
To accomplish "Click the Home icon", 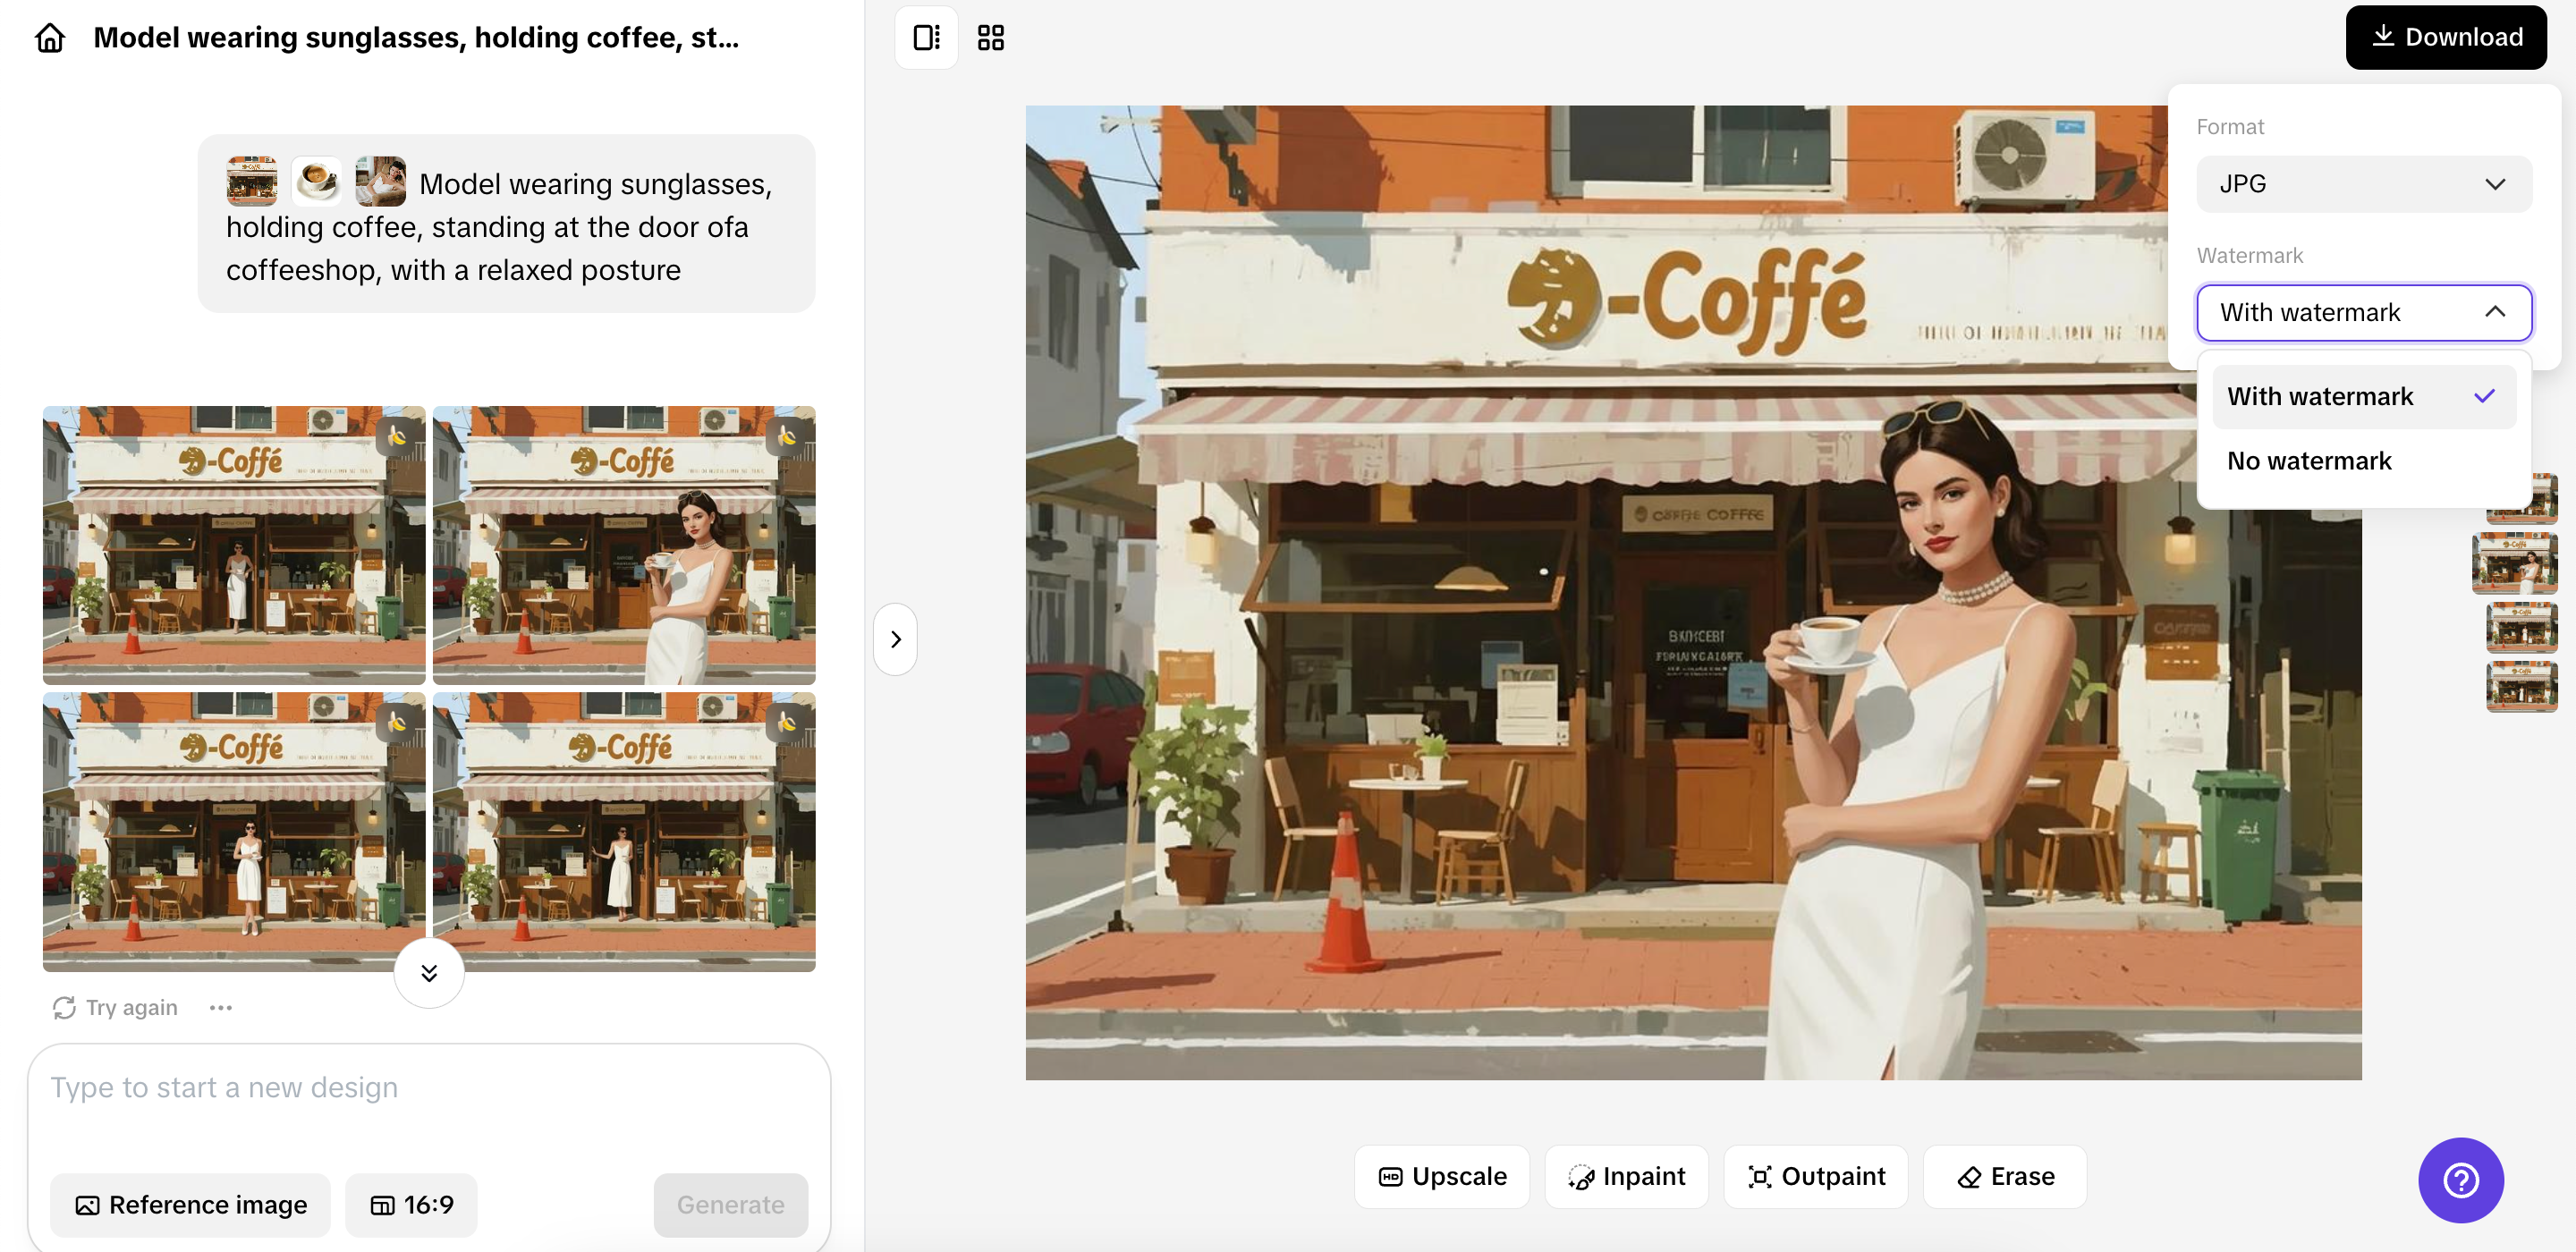I will pos(49,36).
